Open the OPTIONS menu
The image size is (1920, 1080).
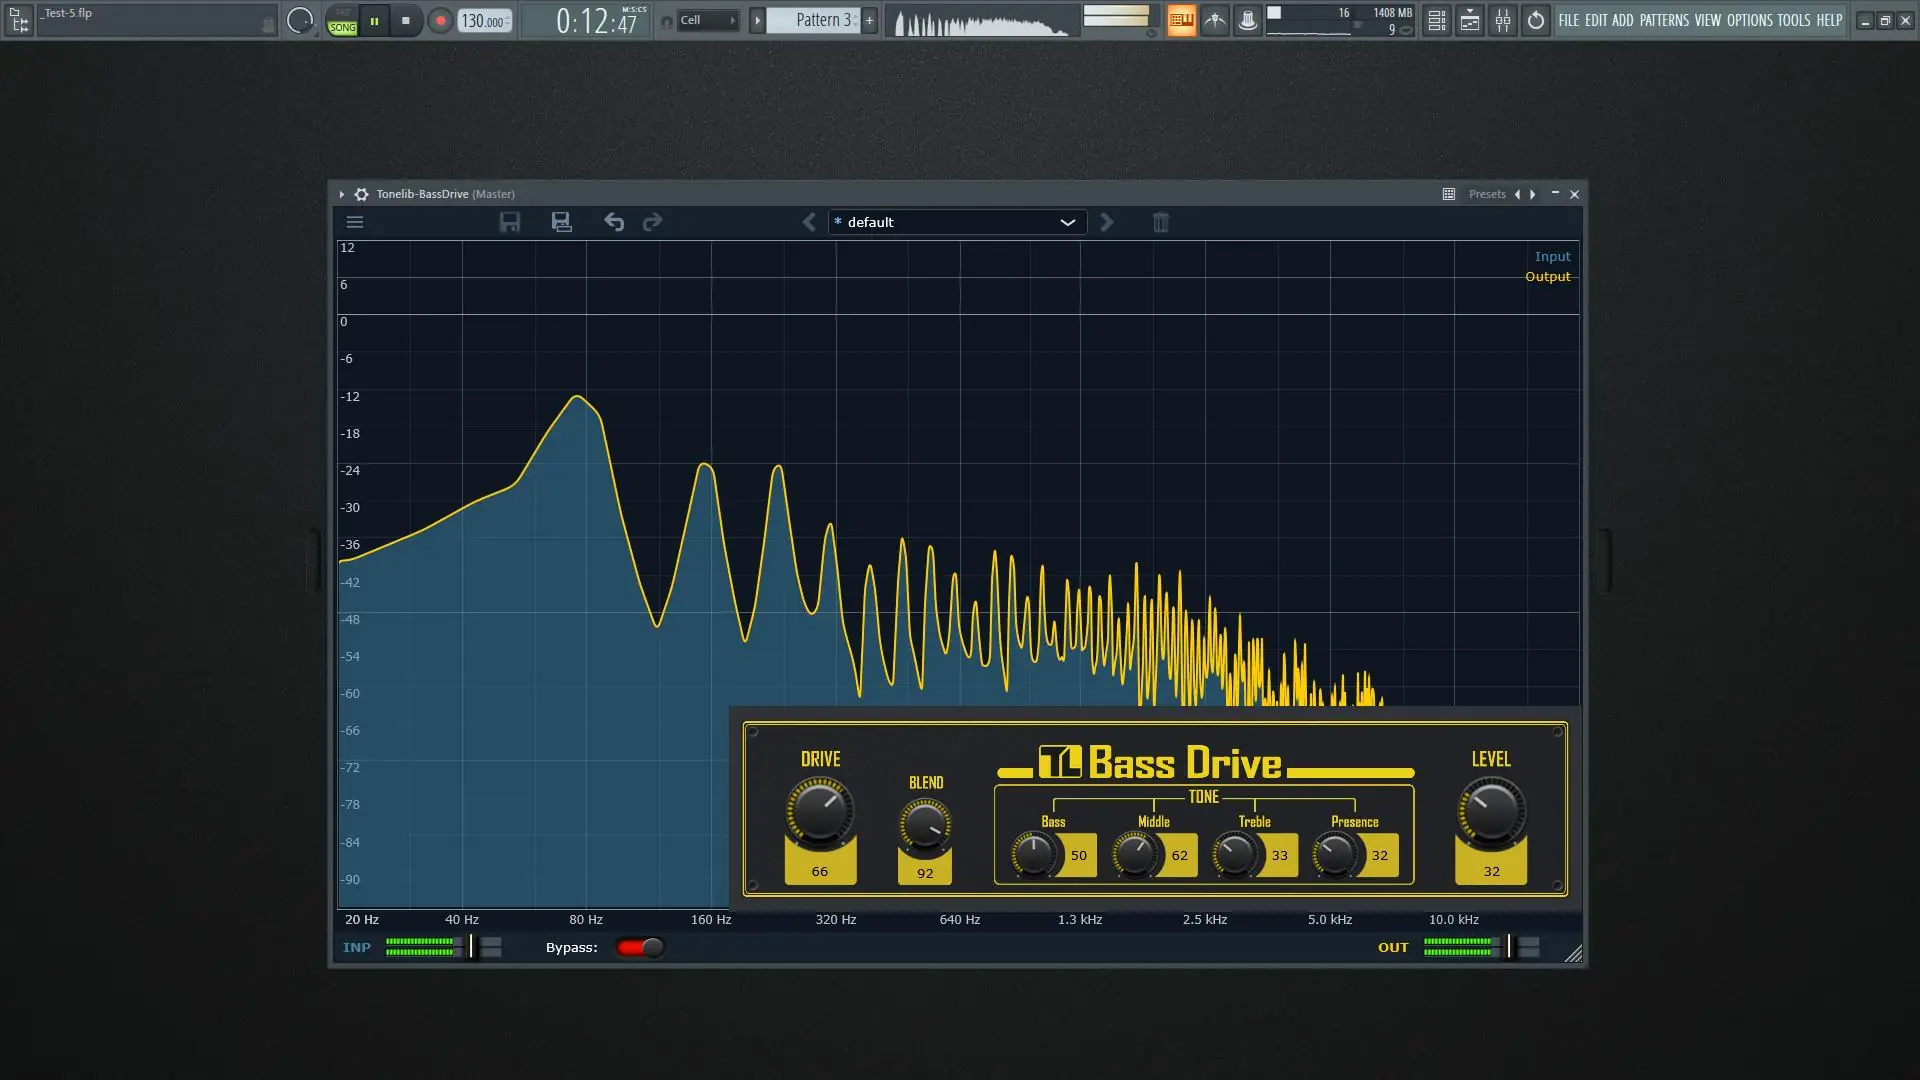tap(1749, 20)
